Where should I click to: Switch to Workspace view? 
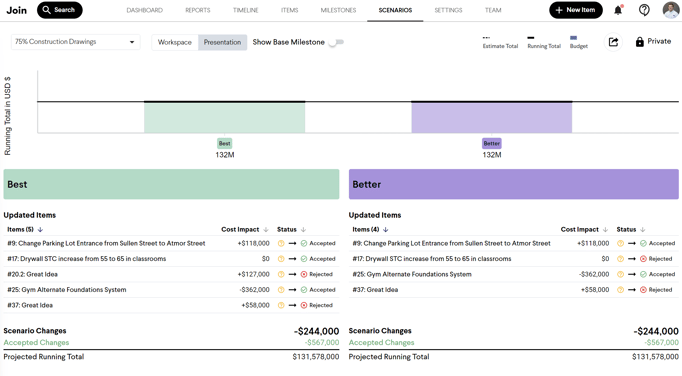175,42
